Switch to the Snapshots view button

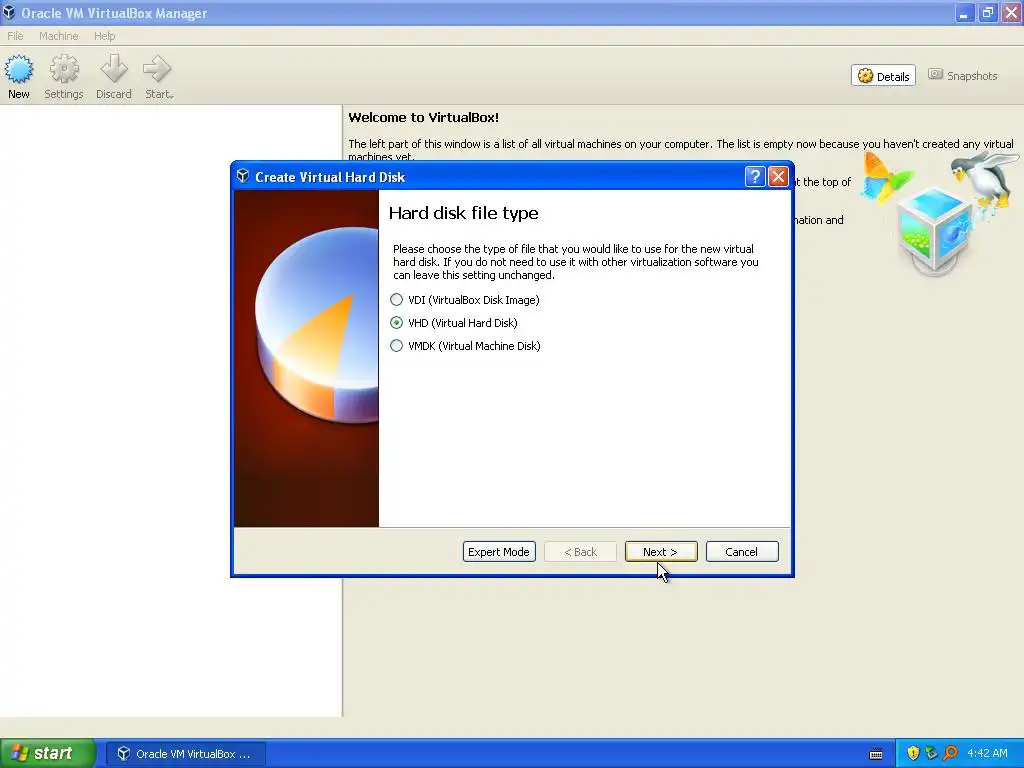[x=963, y=76]
